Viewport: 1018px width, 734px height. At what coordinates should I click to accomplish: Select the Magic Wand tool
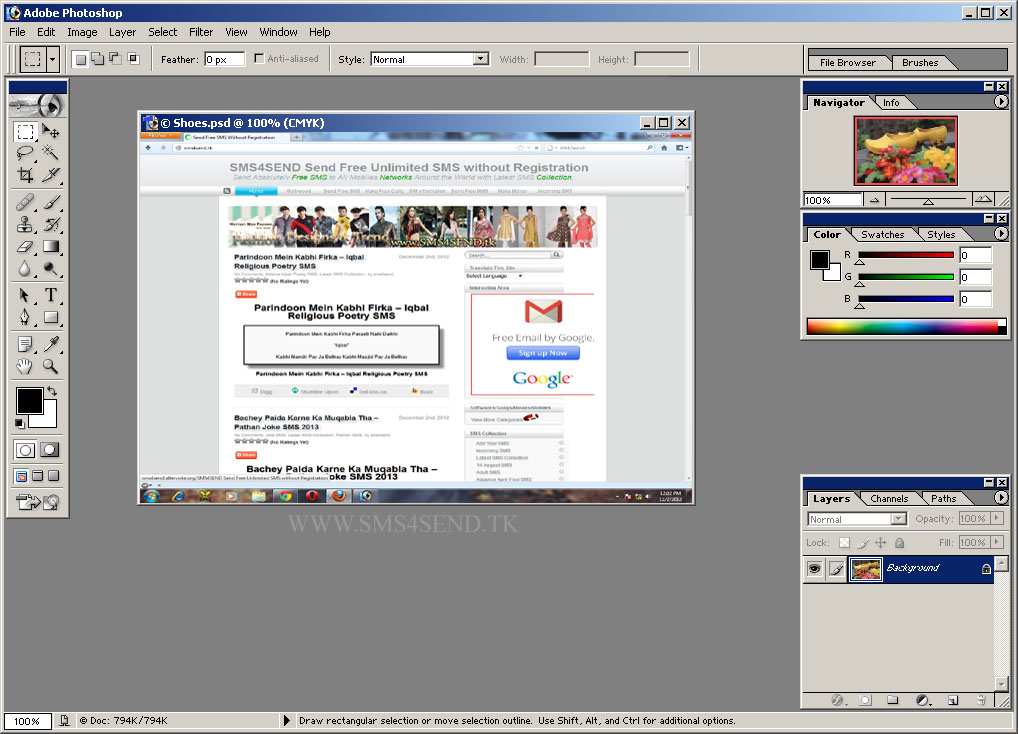51,153
